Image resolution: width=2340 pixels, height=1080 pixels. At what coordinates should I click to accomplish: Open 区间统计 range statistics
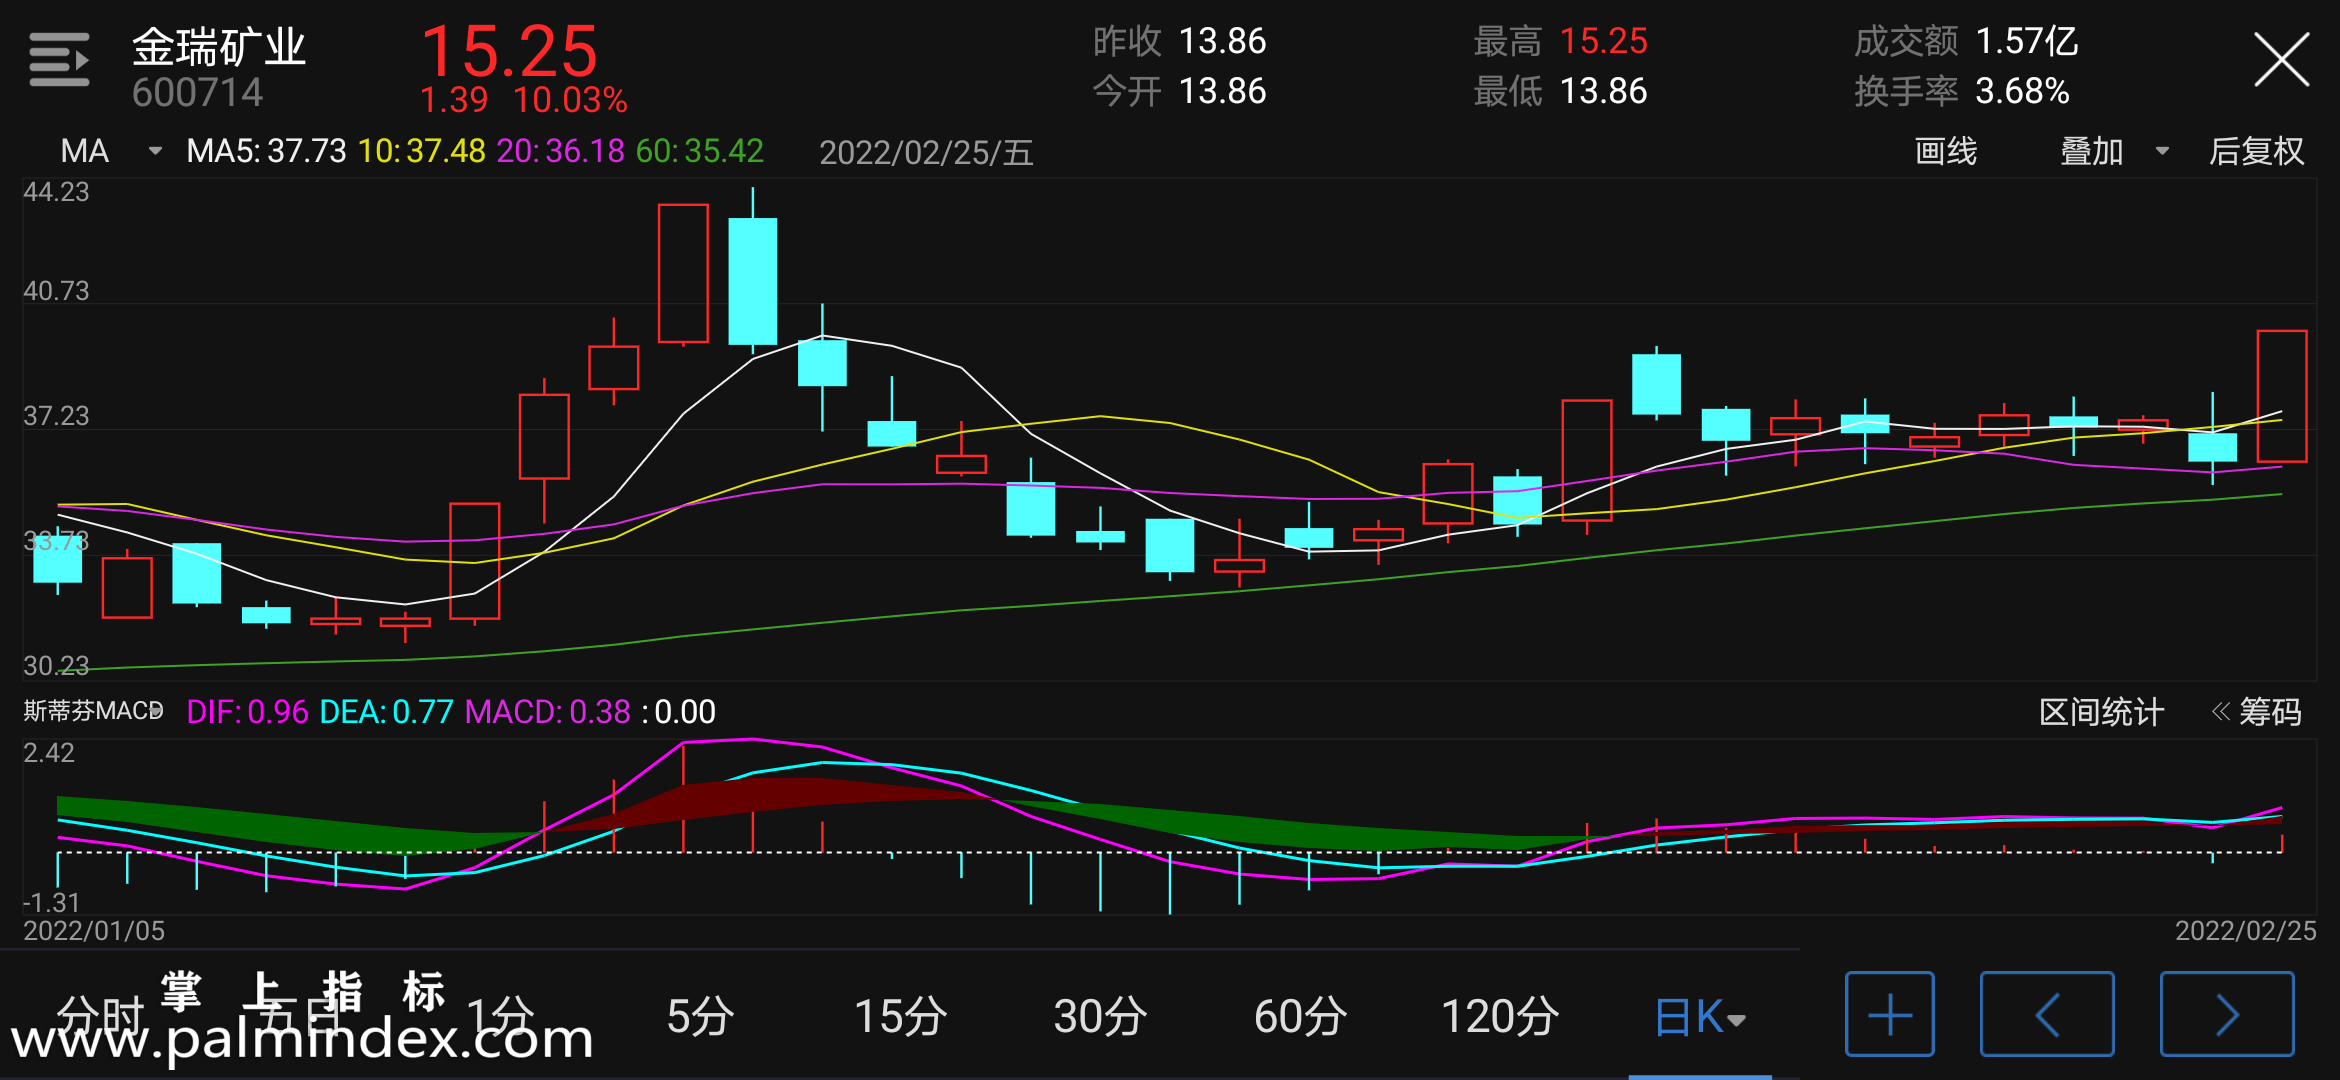[x=2101, y=712]
